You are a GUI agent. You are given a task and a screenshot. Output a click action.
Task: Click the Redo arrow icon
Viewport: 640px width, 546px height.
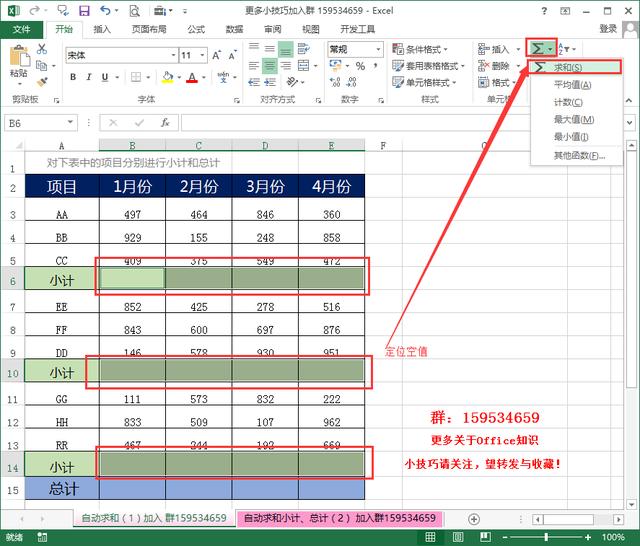click(x=36, y=11)
